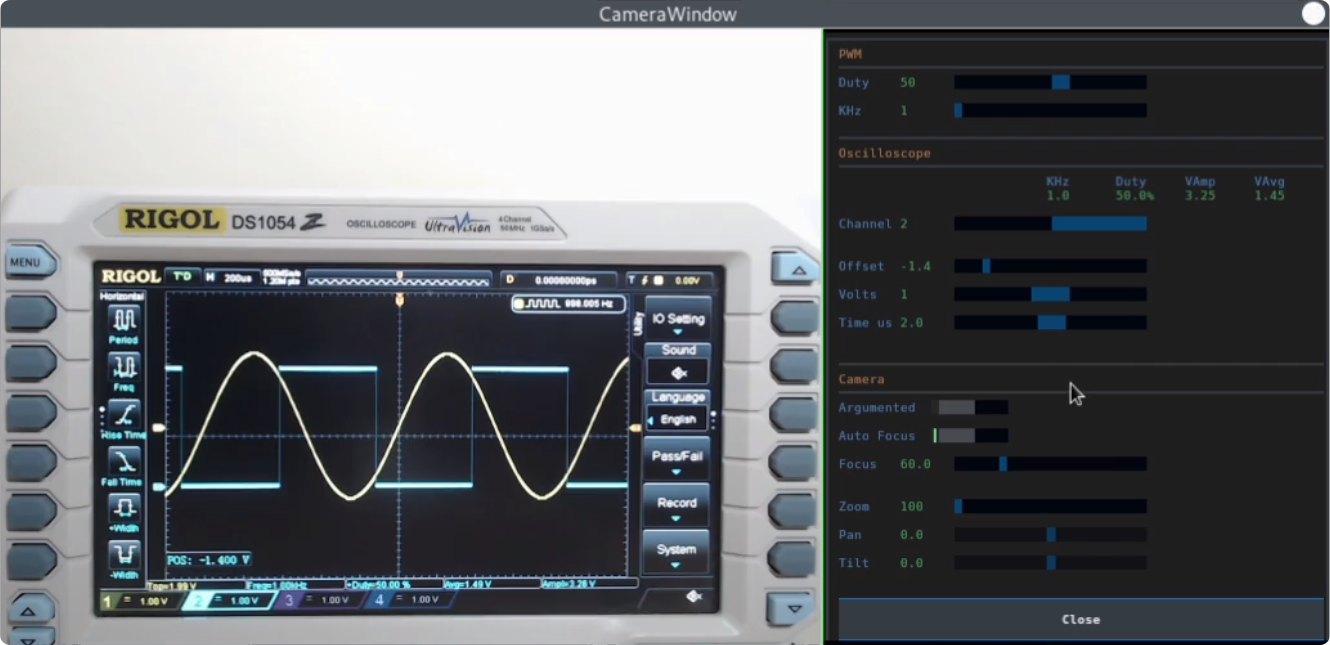The height and width of the screenshot is (645, 1330).
Task: Adjust the PWM Duty slider
Action: point(1050,82)
